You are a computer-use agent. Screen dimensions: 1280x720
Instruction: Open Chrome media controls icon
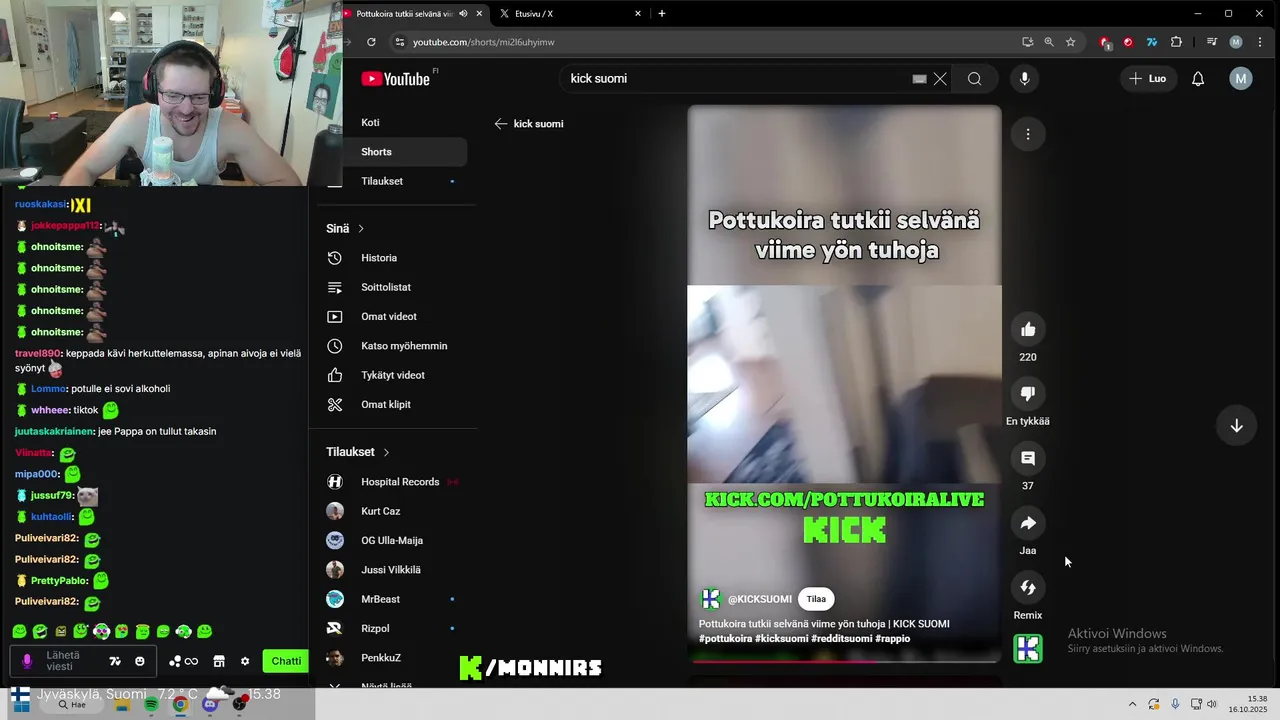pos(1212,42)
